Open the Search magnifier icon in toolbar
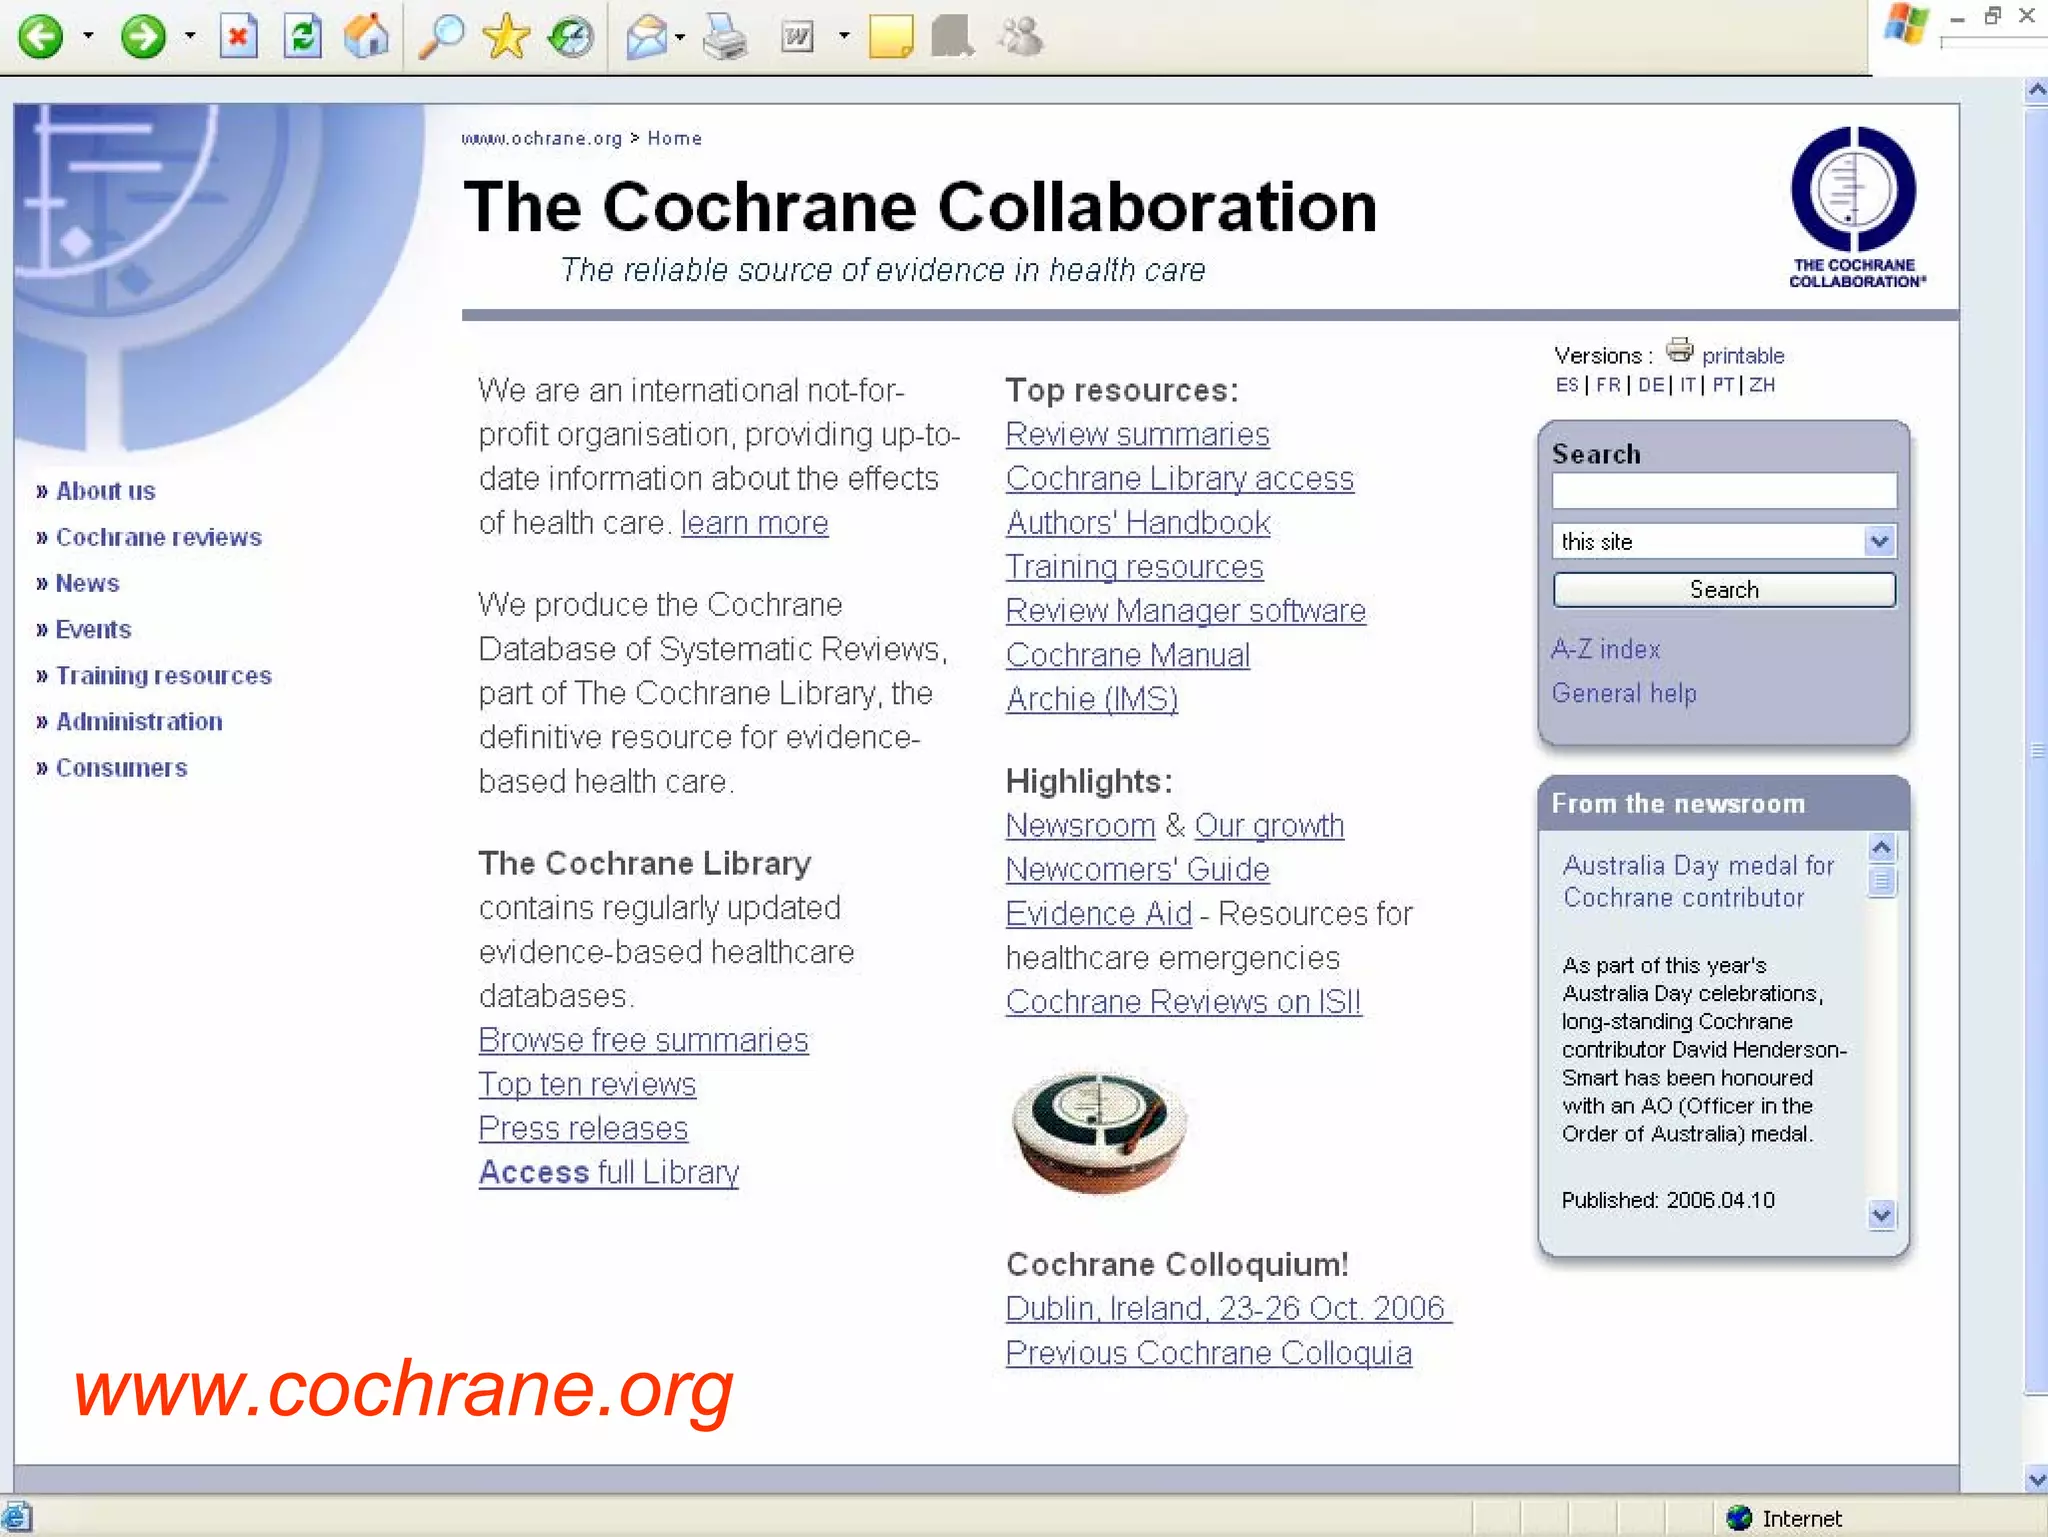 [441, 37]
